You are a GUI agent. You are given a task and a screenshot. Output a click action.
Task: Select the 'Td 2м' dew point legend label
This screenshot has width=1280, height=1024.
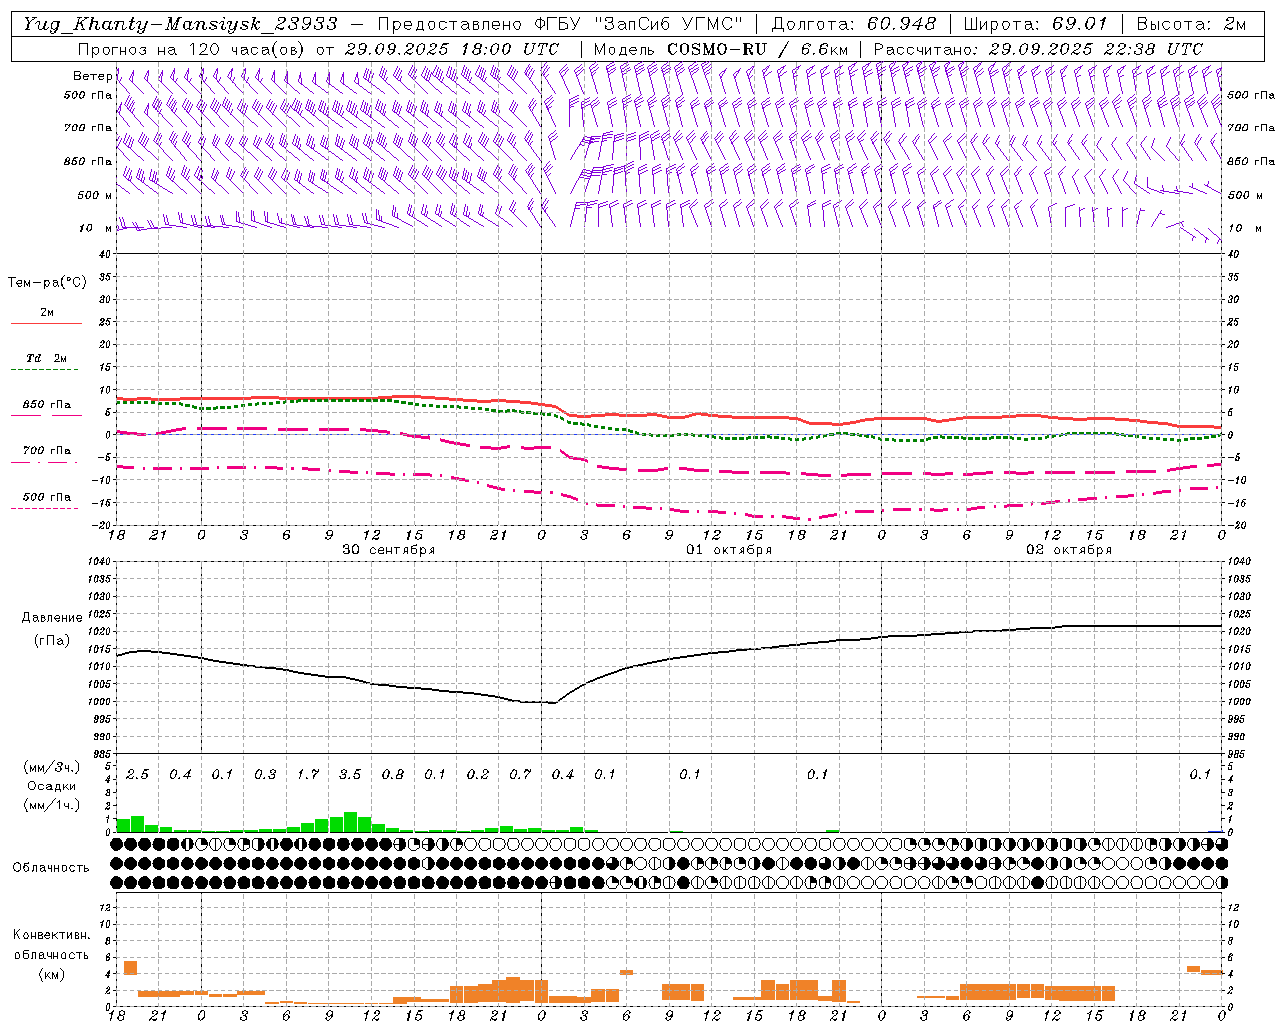(47, 358)
